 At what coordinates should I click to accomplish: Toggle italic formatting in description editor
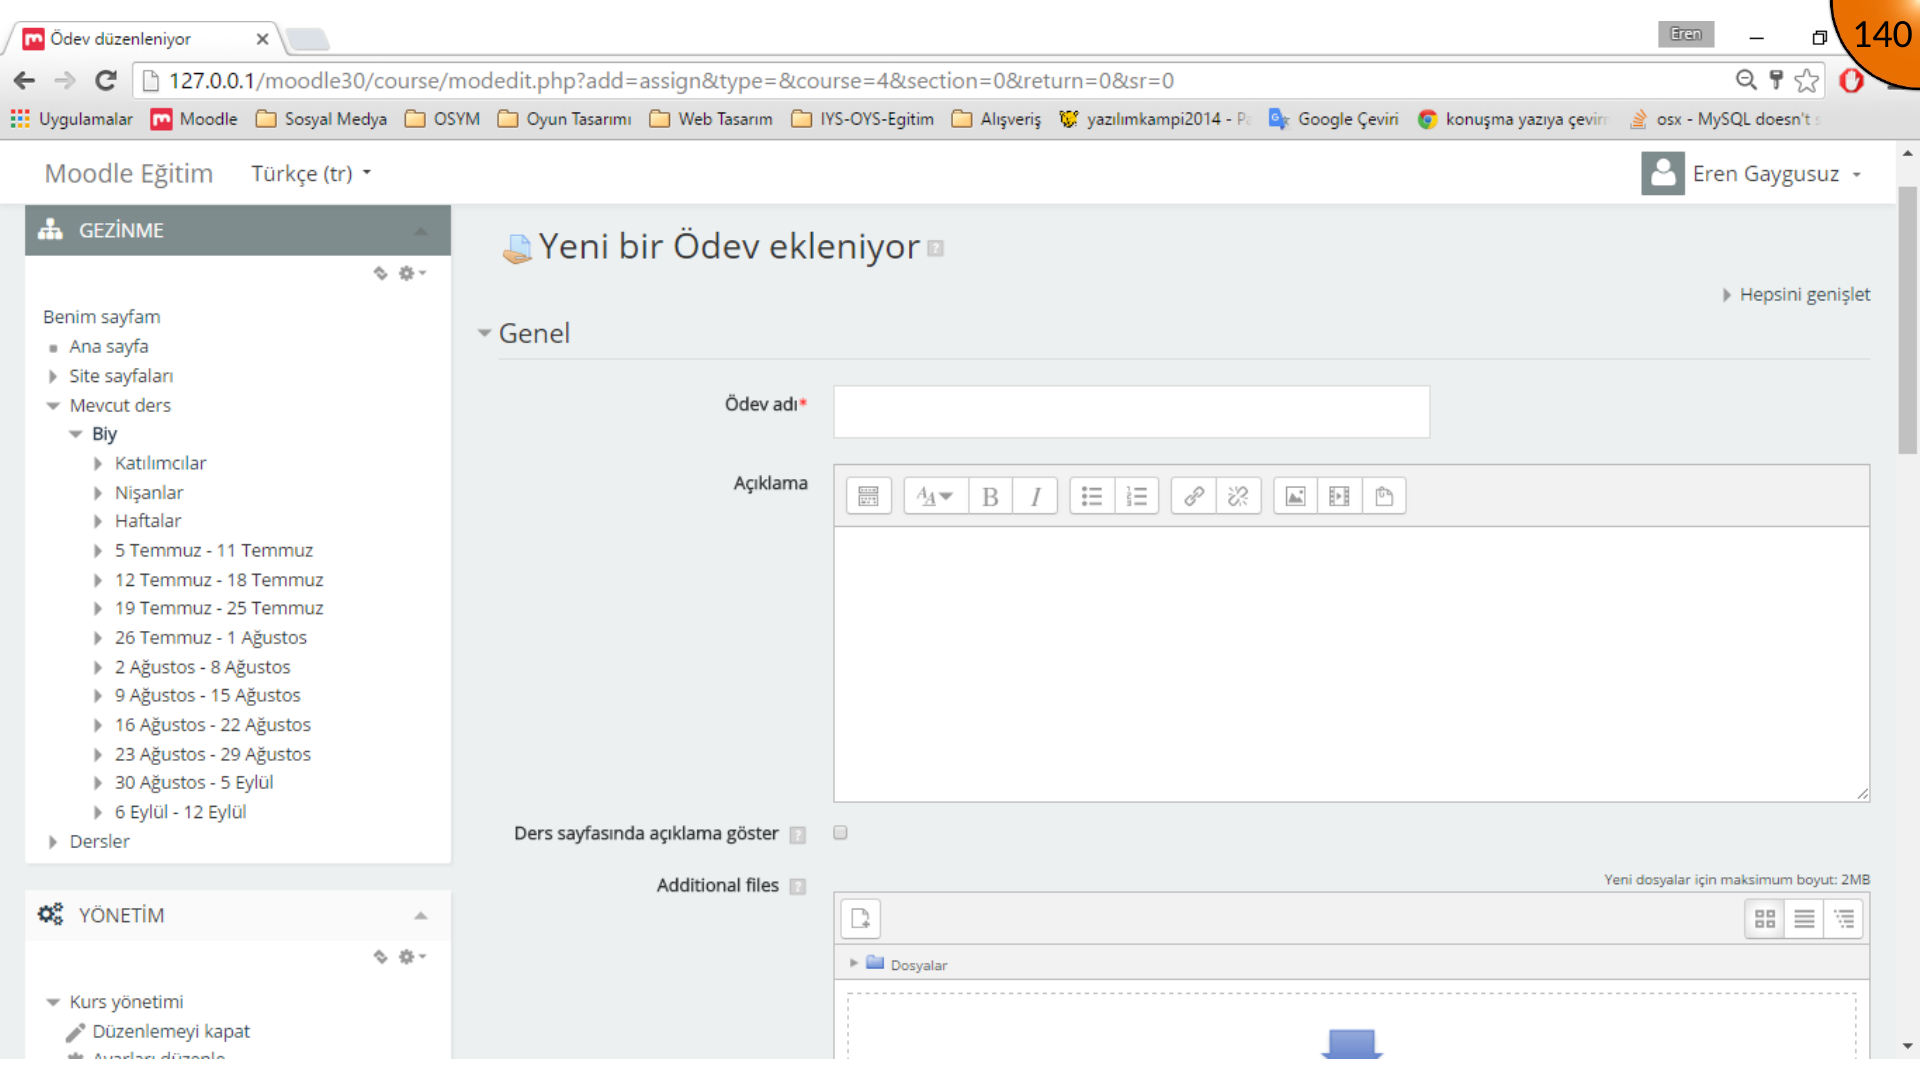click(x=1035, y=496)
